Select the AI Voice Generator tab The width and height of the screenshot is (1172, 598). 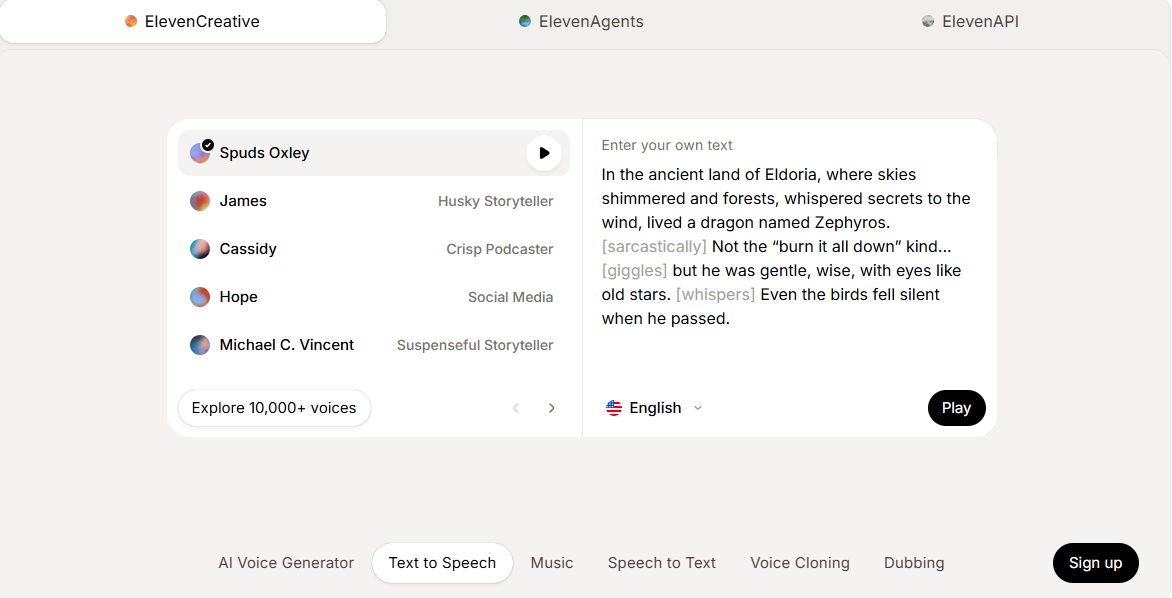click(x=286, y=563)
